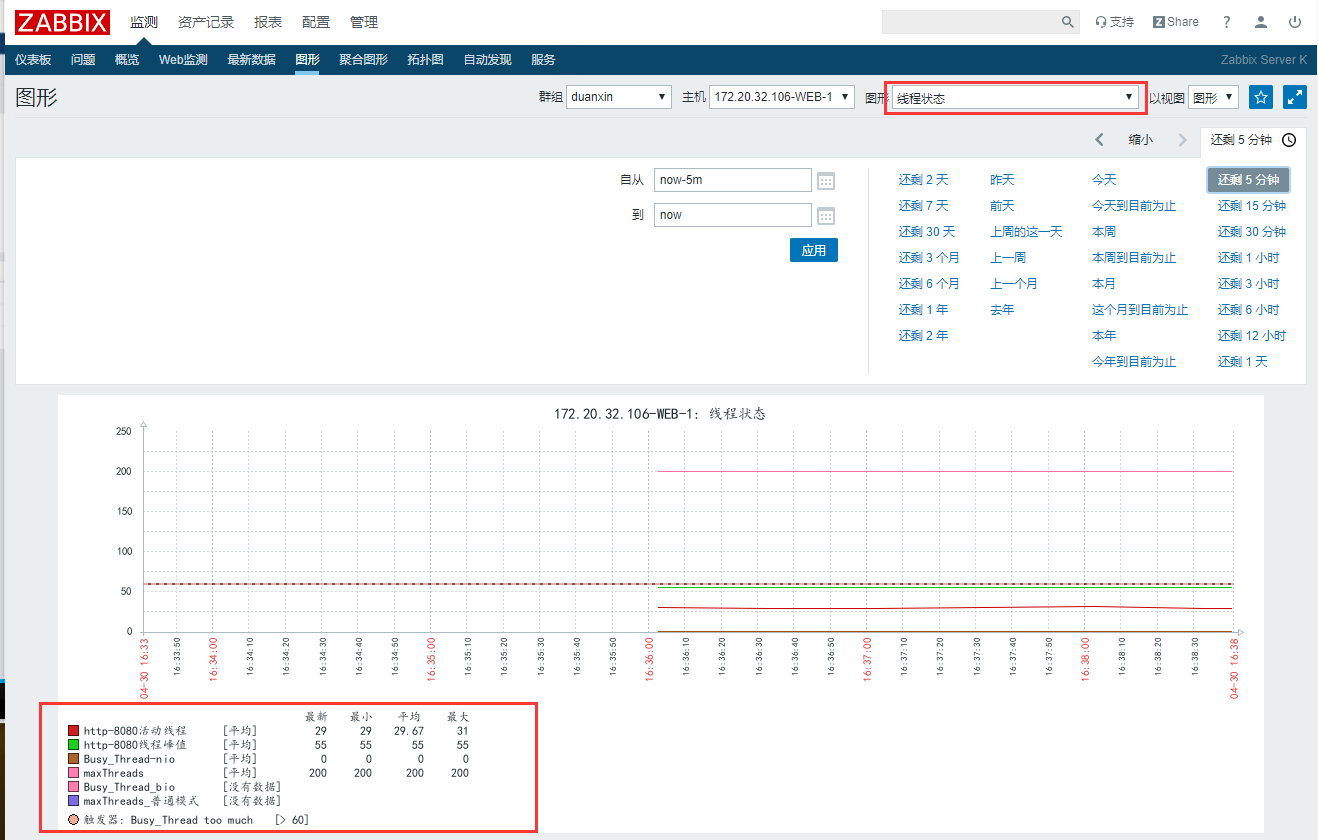
Task: Select 去年 range
Action: tap(1002, 310)
